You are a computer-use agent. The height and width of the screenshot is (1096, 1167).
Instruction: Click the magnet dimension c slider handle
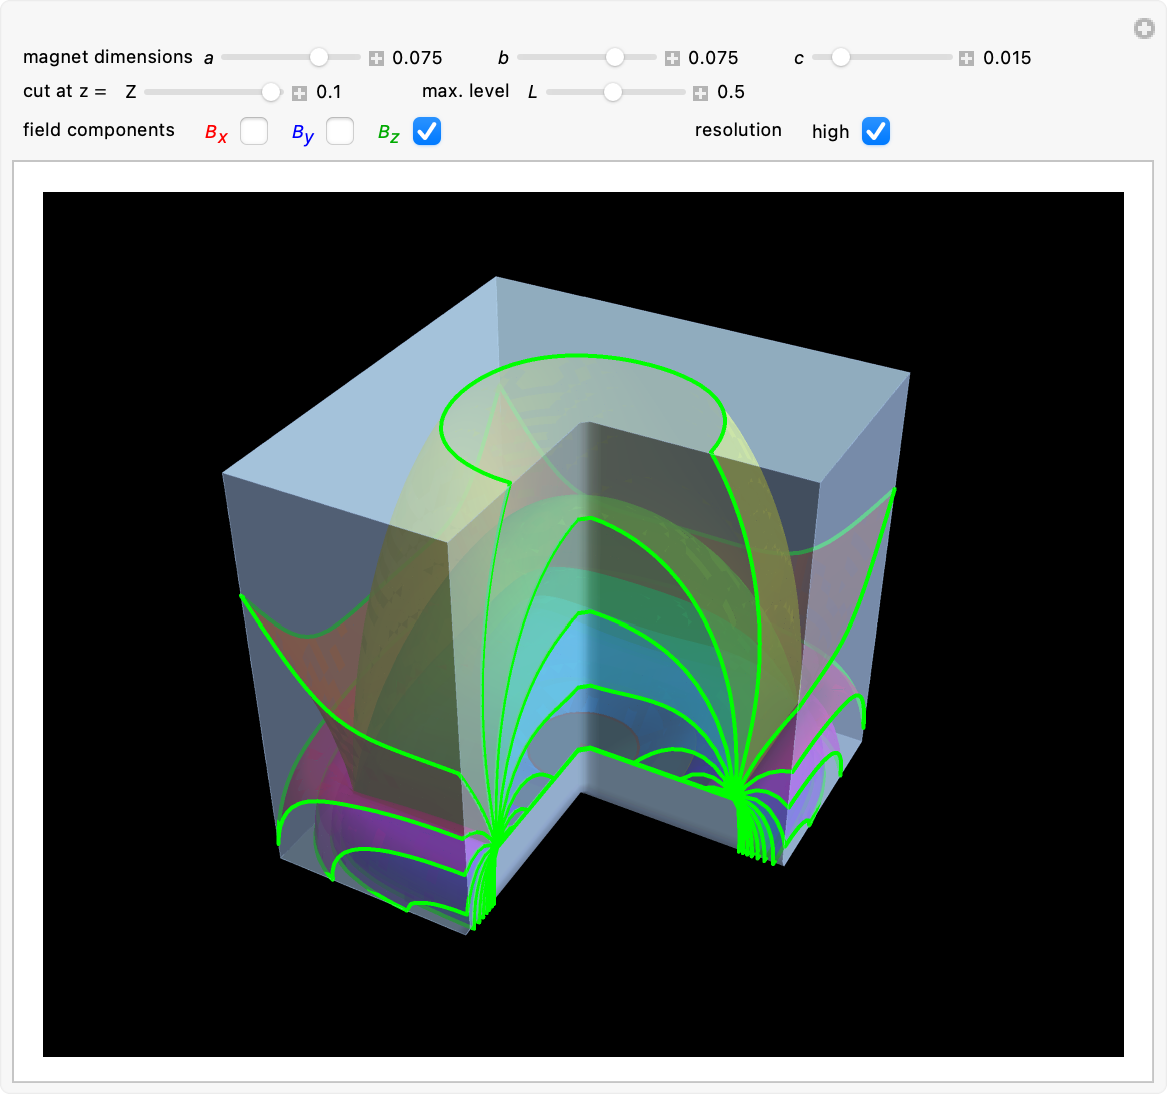(x=841, y=58)
